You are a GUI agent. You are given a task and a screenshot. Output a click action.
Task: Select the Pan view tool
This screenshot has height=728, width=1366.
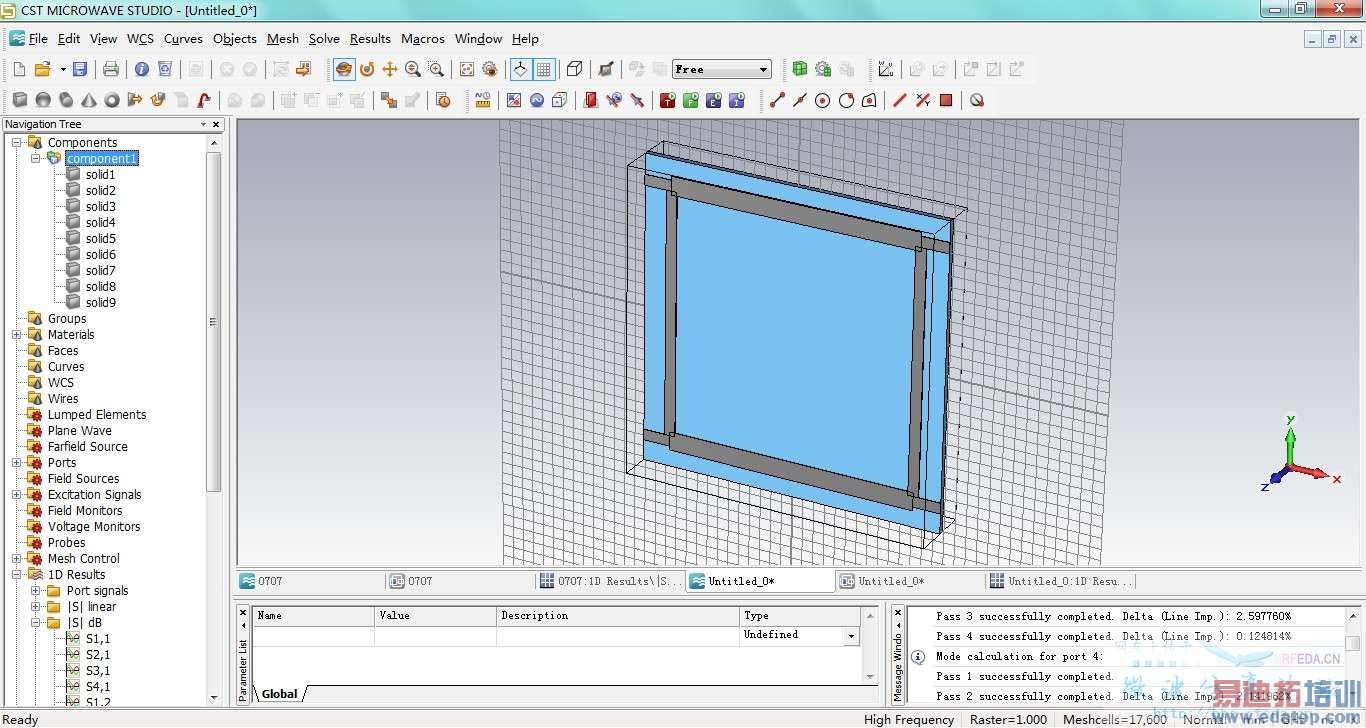(390, 69)
